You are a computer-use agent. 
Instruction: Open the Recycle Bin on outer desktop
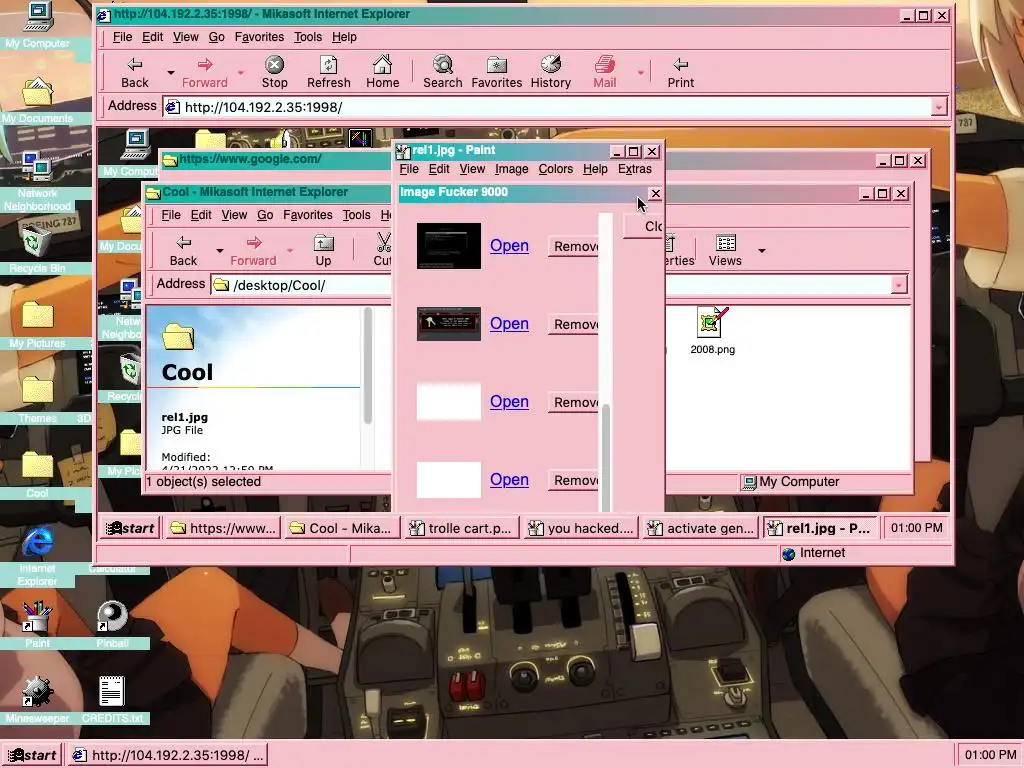[x=33, y=250]
